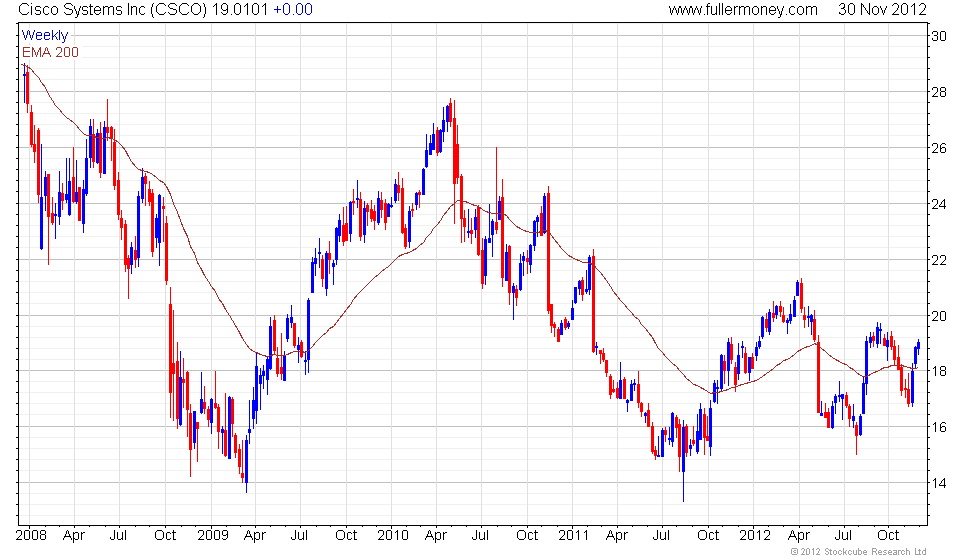Click the x-axis label 2011

click(574, 536)
